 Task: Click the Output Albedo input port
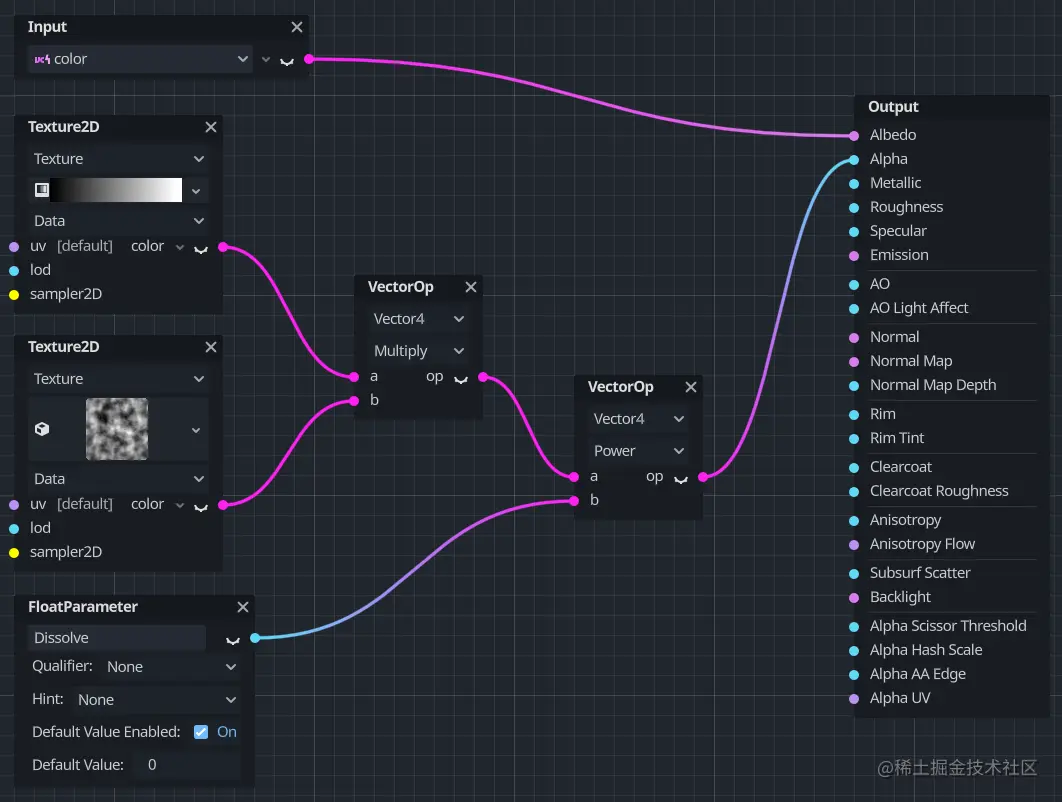(854, 136)
